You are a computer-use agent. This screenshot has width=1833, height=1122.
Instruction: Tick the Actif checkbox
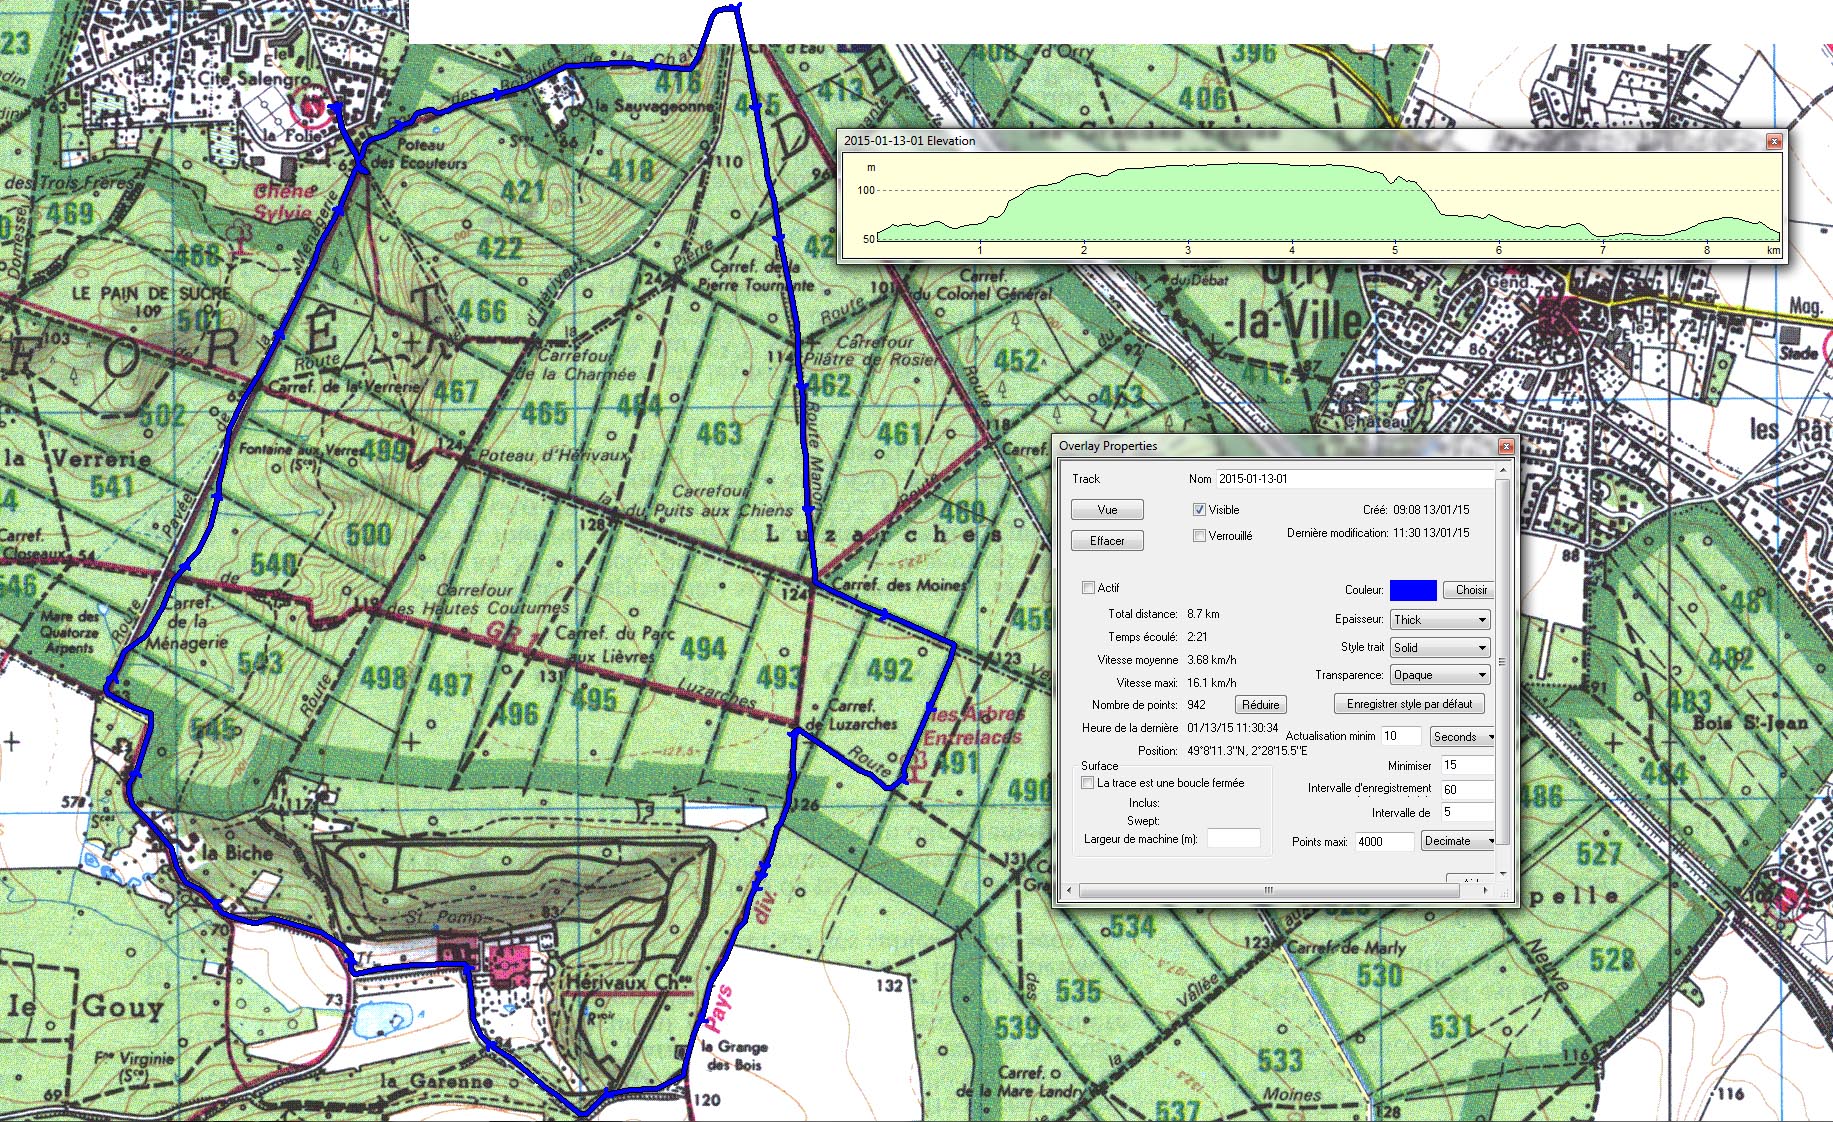point(1089,588)
